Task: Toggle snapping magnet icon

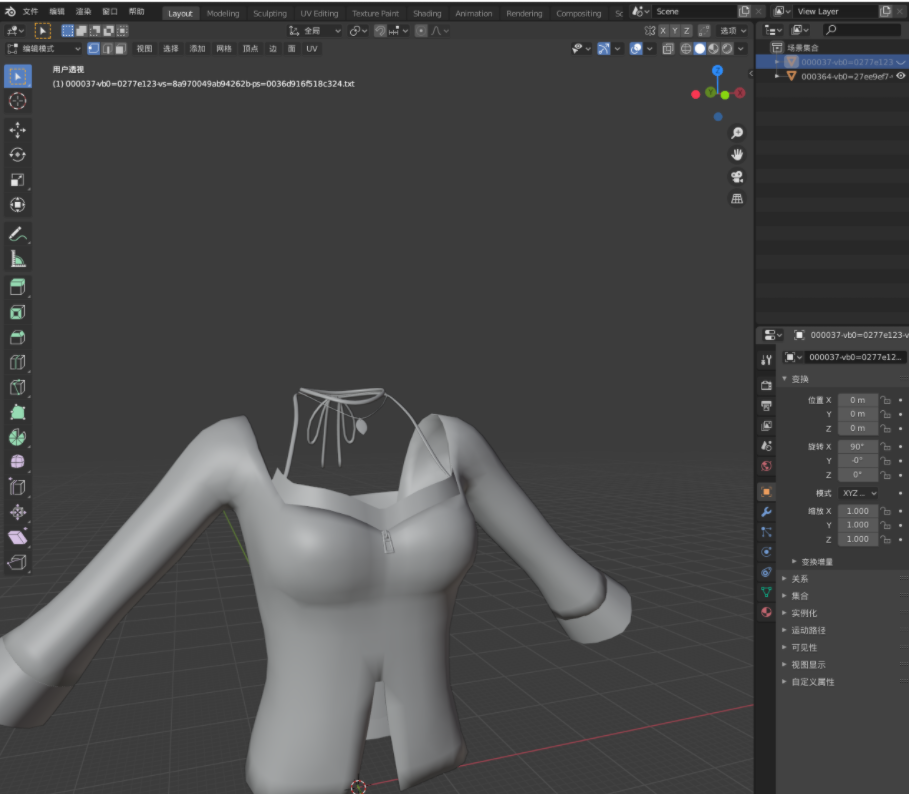Action: tap(380, 31)
